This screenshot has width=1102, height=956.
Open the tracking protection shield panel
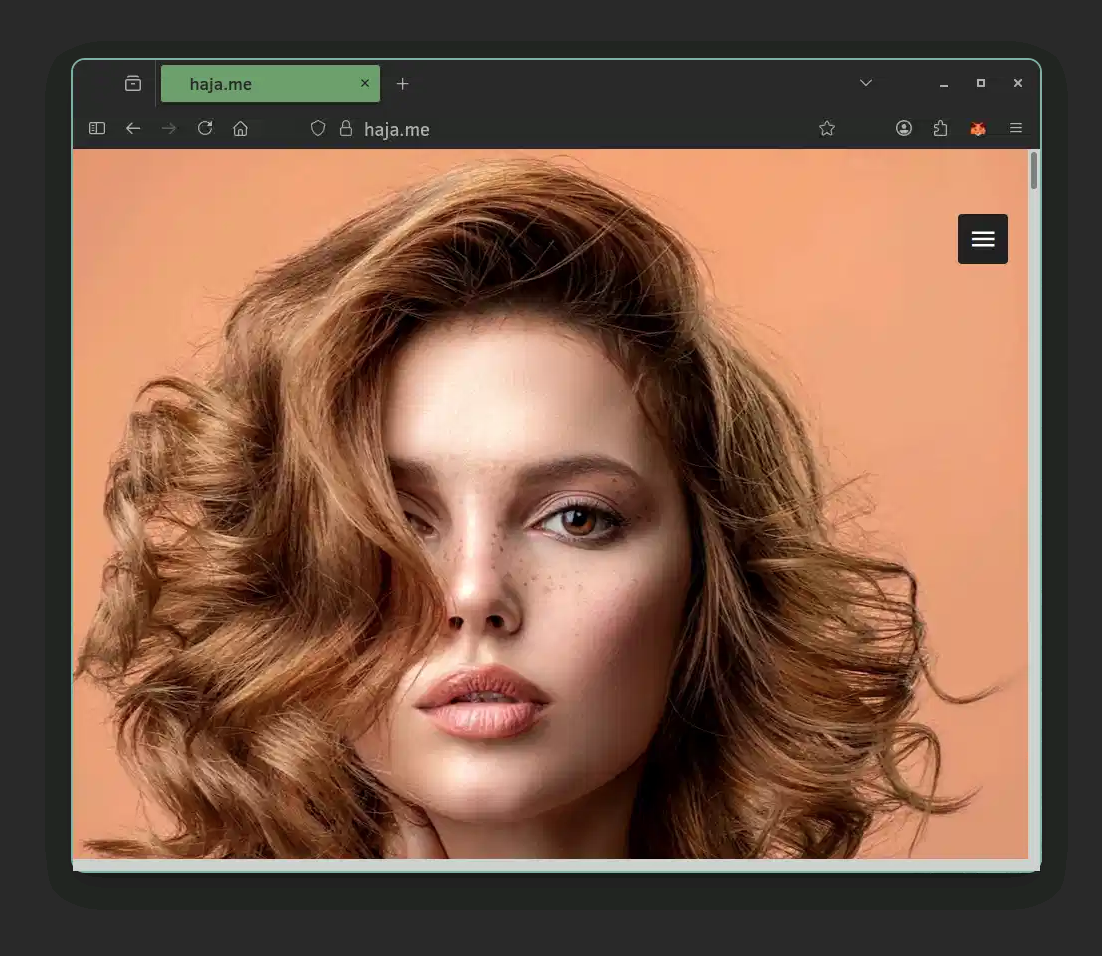pos(318,128)
